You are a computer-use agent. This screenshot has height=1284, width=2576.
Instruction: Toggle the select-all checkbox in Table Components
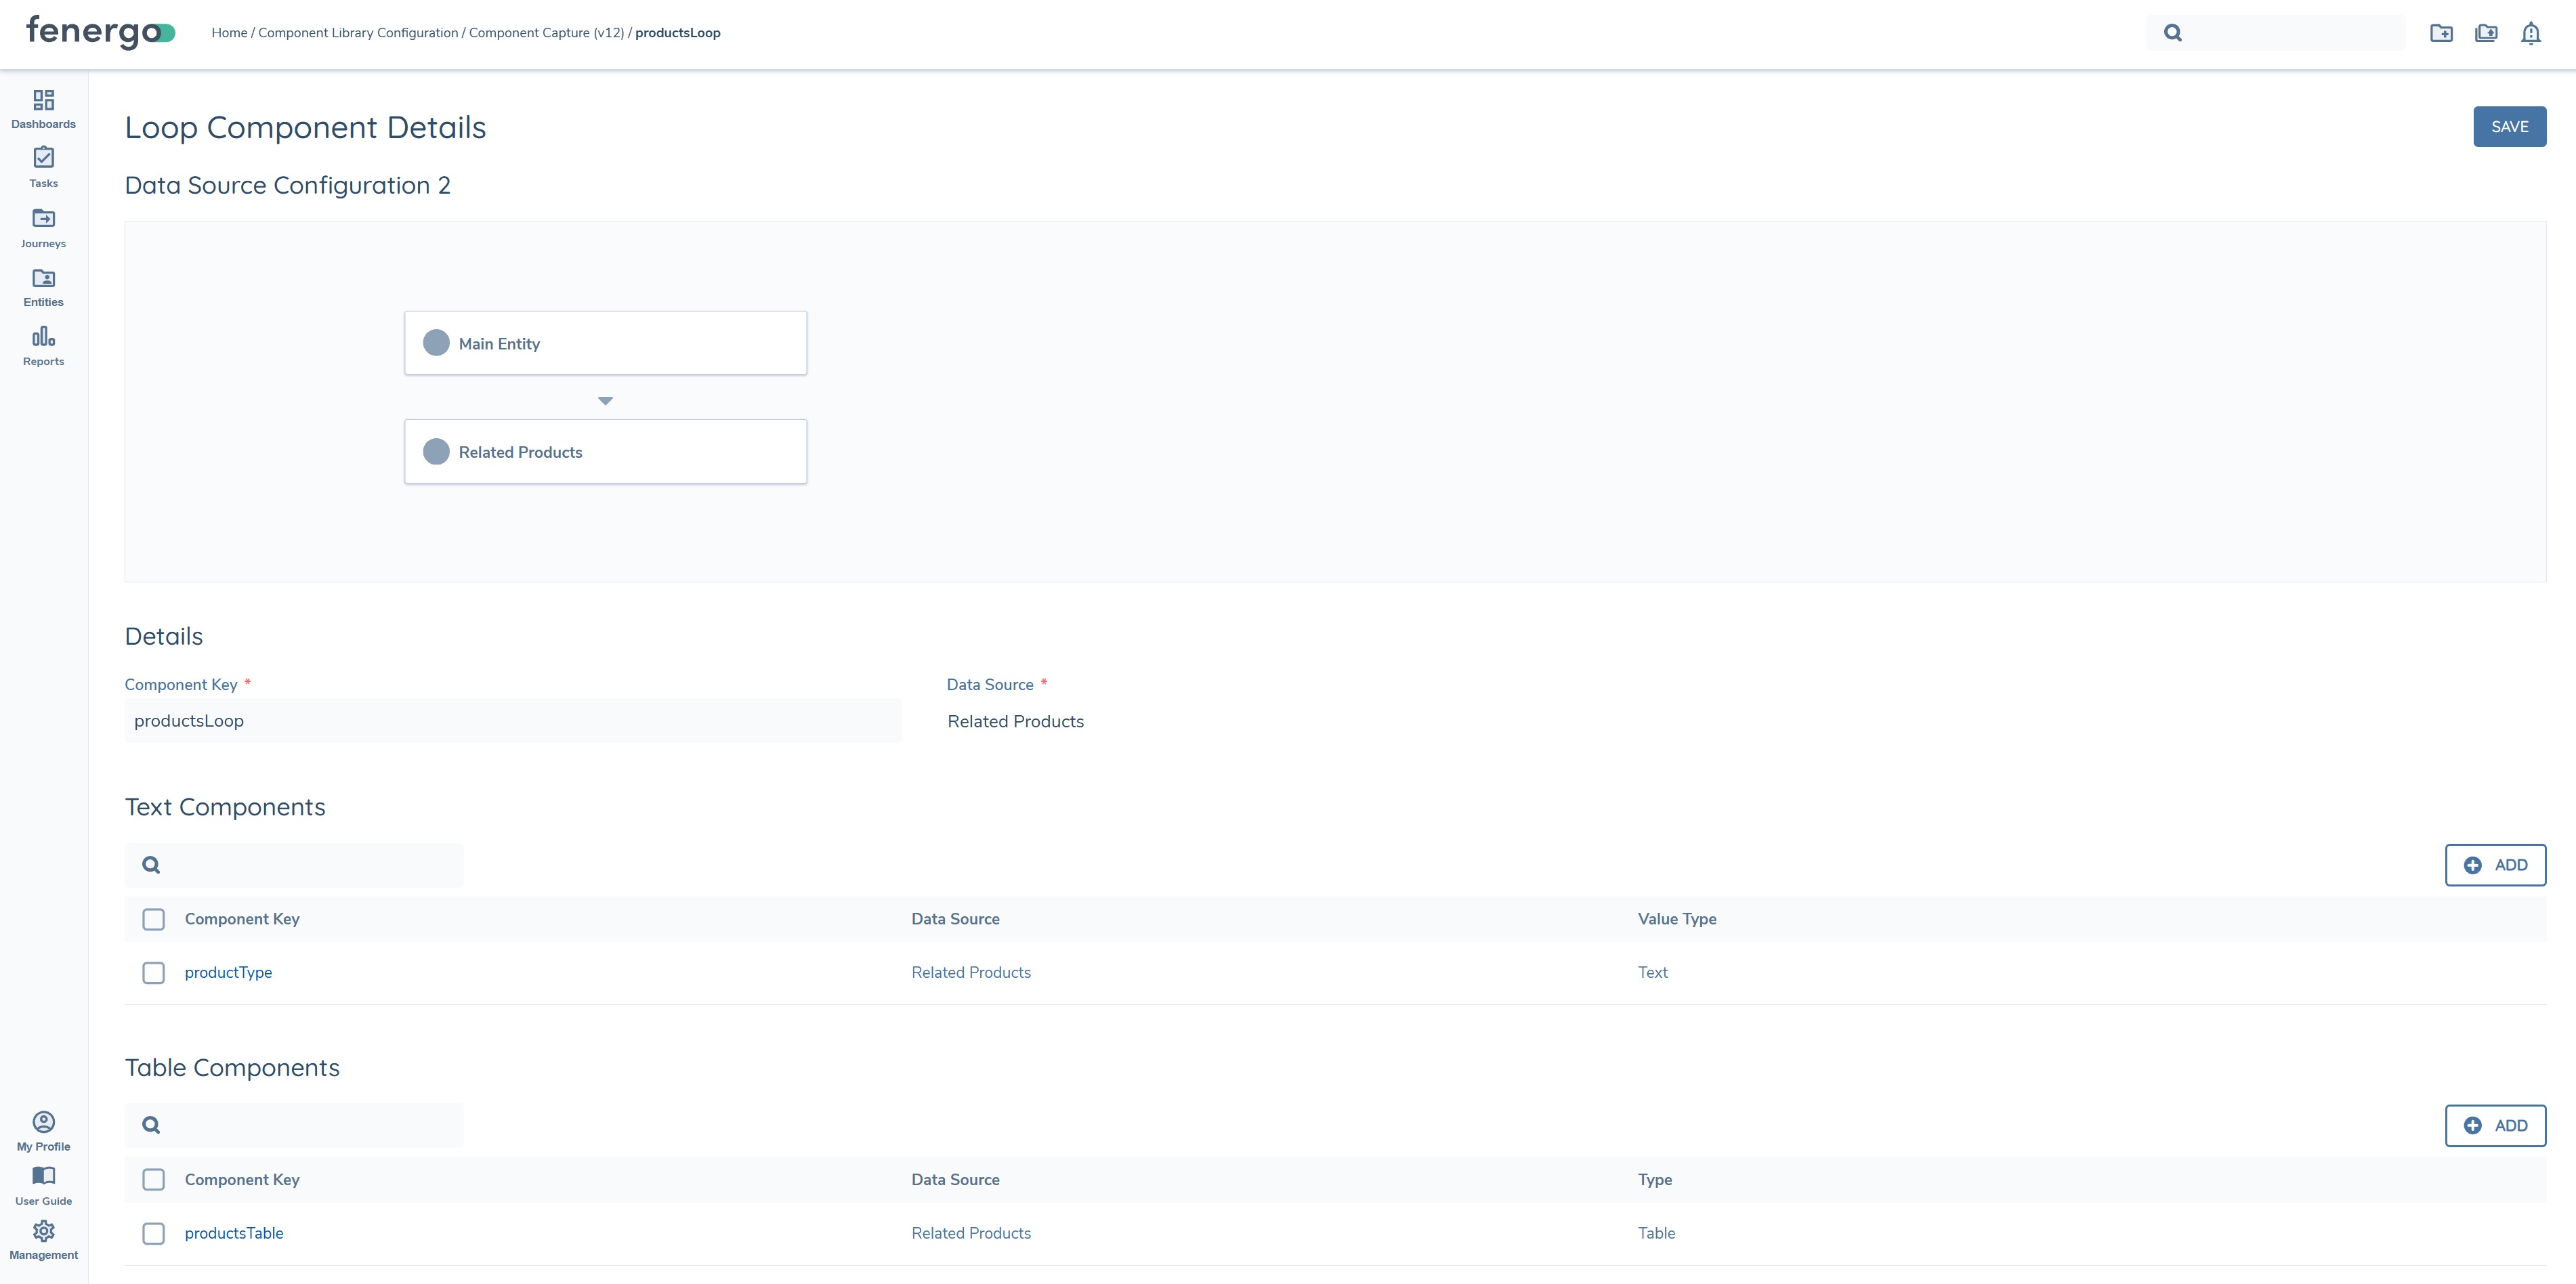click(x=153, y=1179)
